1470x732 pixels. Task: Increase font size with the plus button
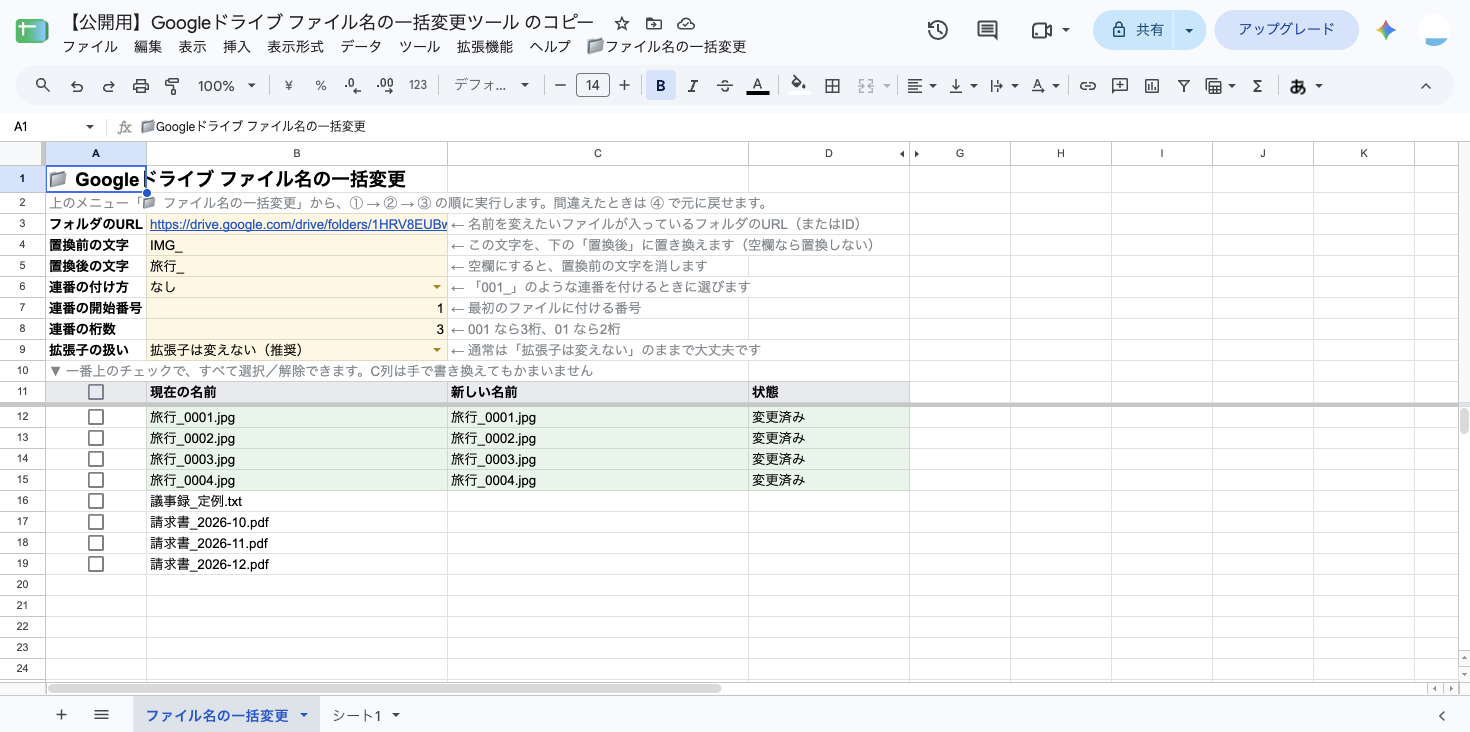pyautogui.click(x=625, y=86)
